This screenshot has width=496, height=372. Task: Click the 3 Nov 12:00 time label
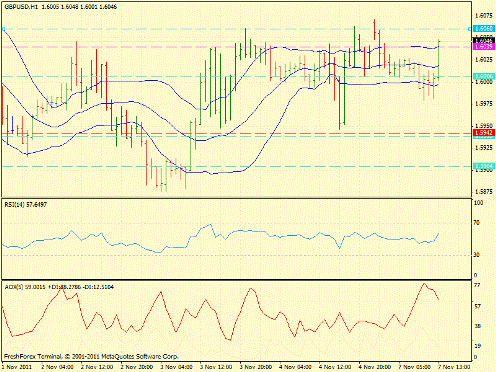tap(216, 367)
